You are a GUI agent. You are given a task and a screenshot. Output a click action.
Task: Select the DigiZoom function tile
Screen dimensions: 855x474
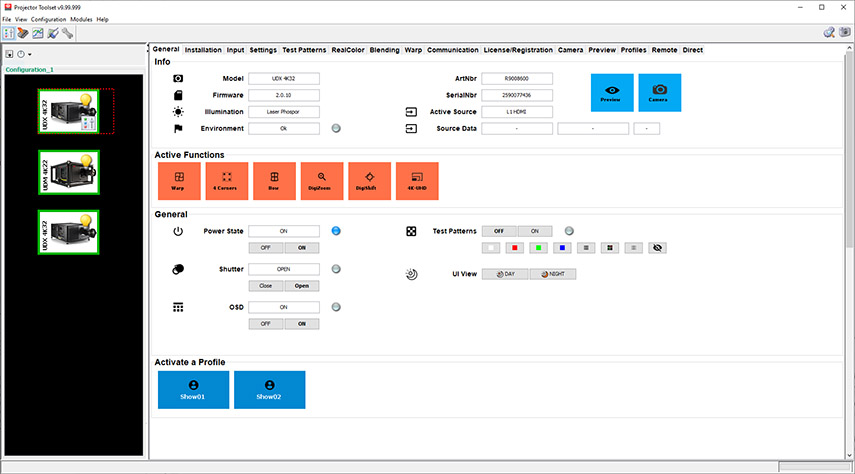(x=321, y=180)
